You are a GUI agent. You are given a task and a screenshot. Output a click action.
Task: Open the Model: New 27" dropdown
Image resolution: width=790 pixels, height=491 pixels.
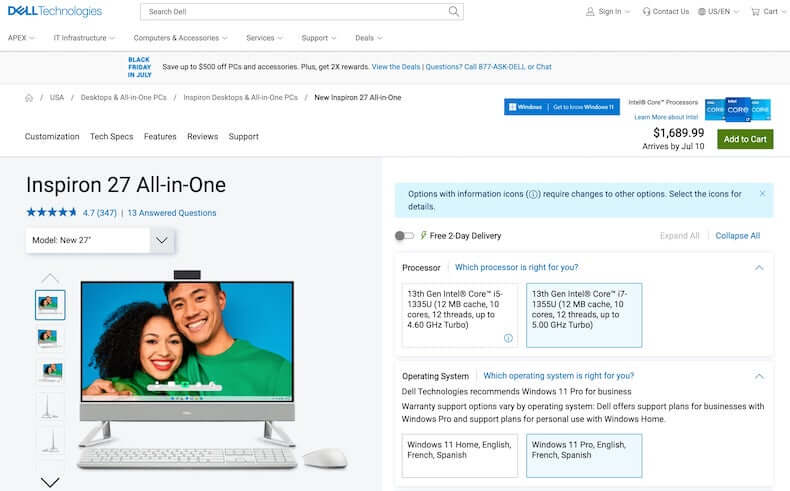pos(100,240)
